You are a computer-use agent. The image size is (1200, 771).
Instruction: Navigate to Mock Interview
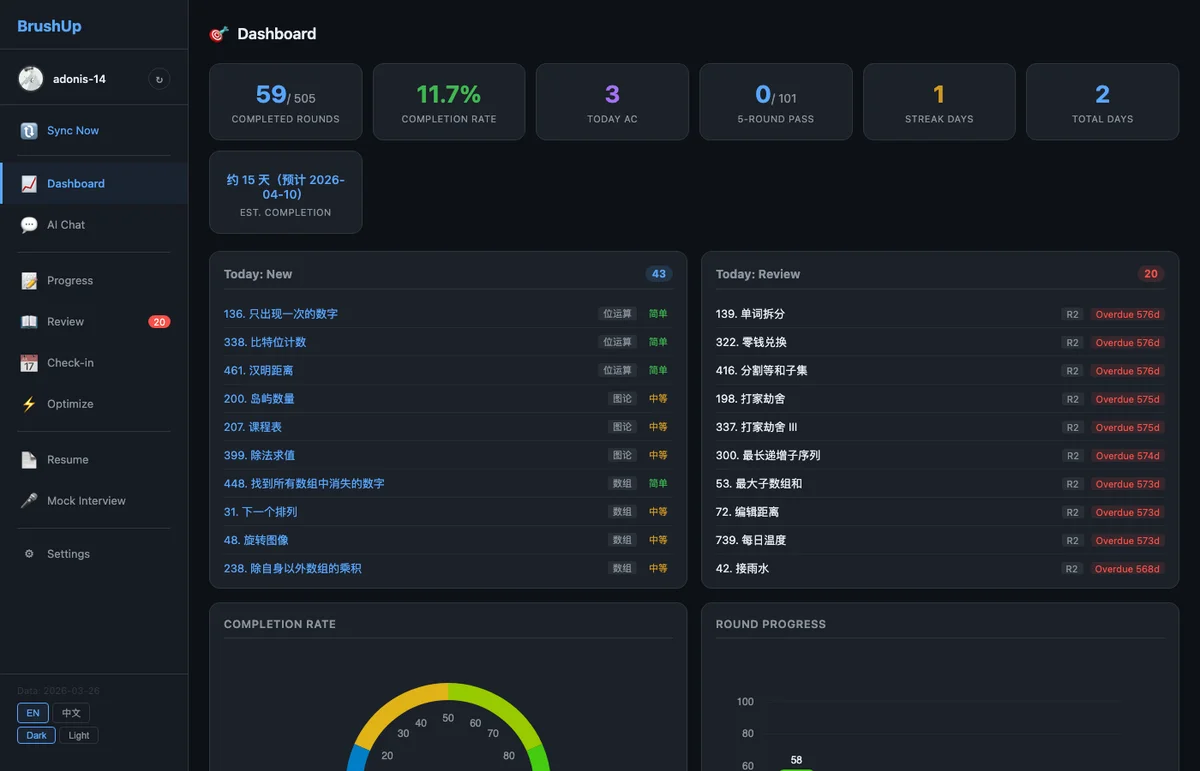click(94, 501)
